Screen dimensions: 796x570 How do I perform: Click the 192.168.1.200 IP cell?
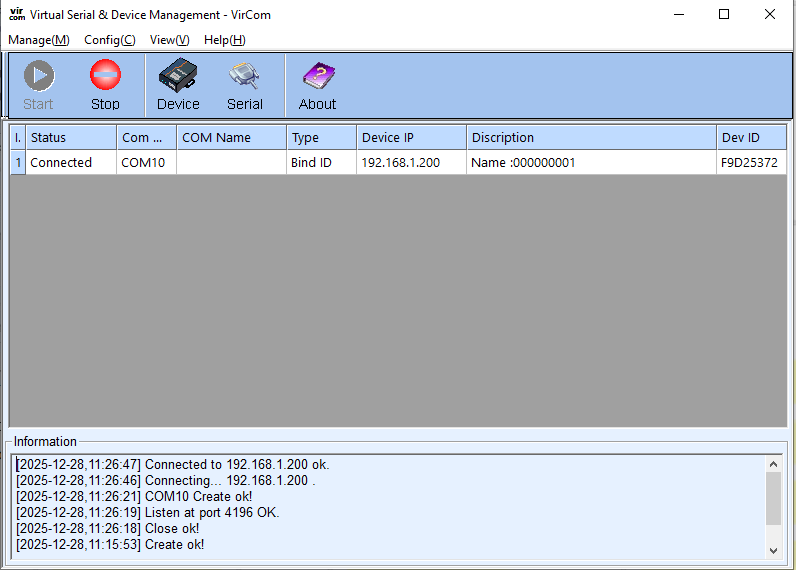pyautogui.click(x=400, y=162)
